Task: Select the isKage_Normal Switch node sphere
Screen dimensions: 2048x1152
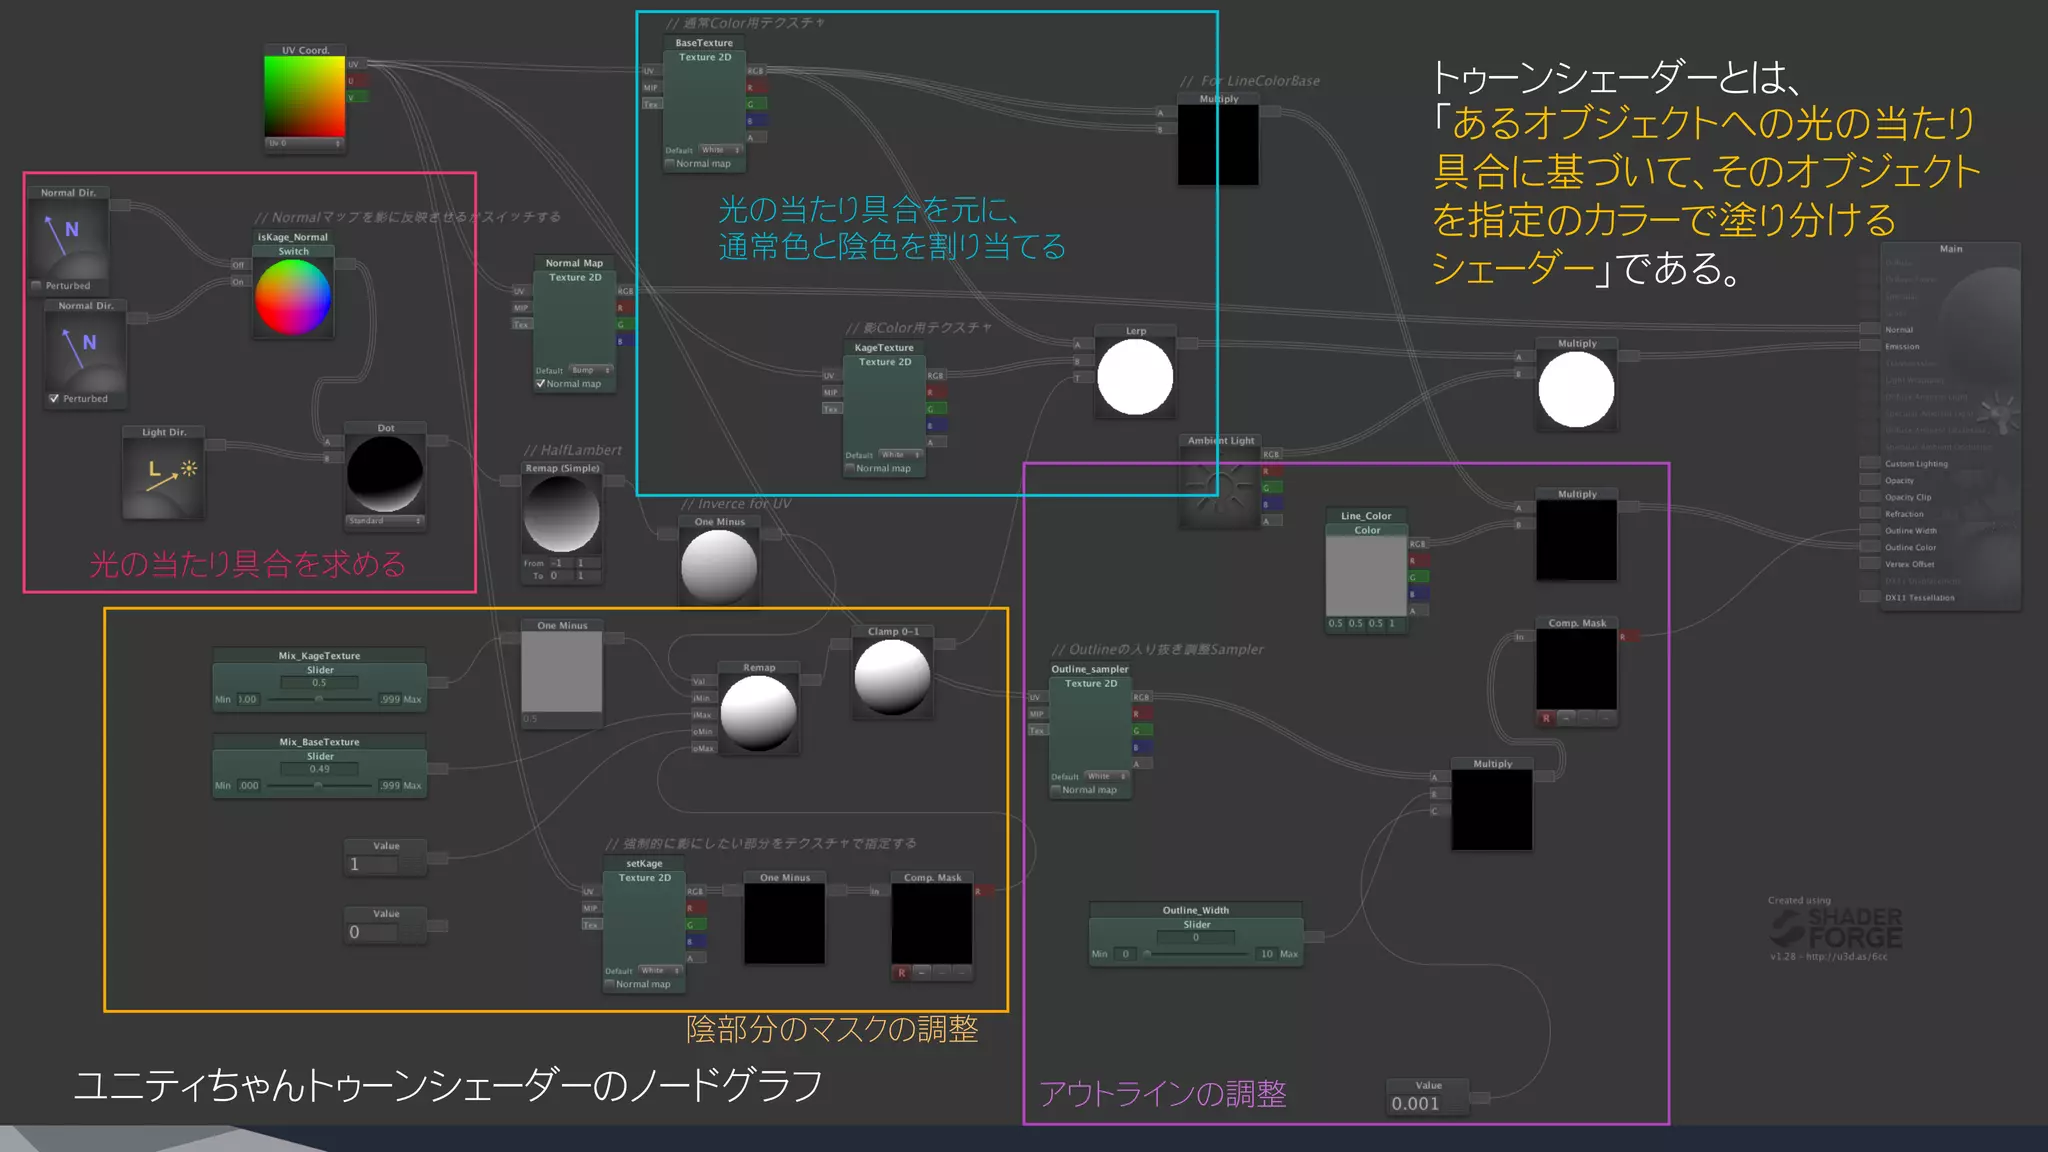Action: (x=293, y=298)
